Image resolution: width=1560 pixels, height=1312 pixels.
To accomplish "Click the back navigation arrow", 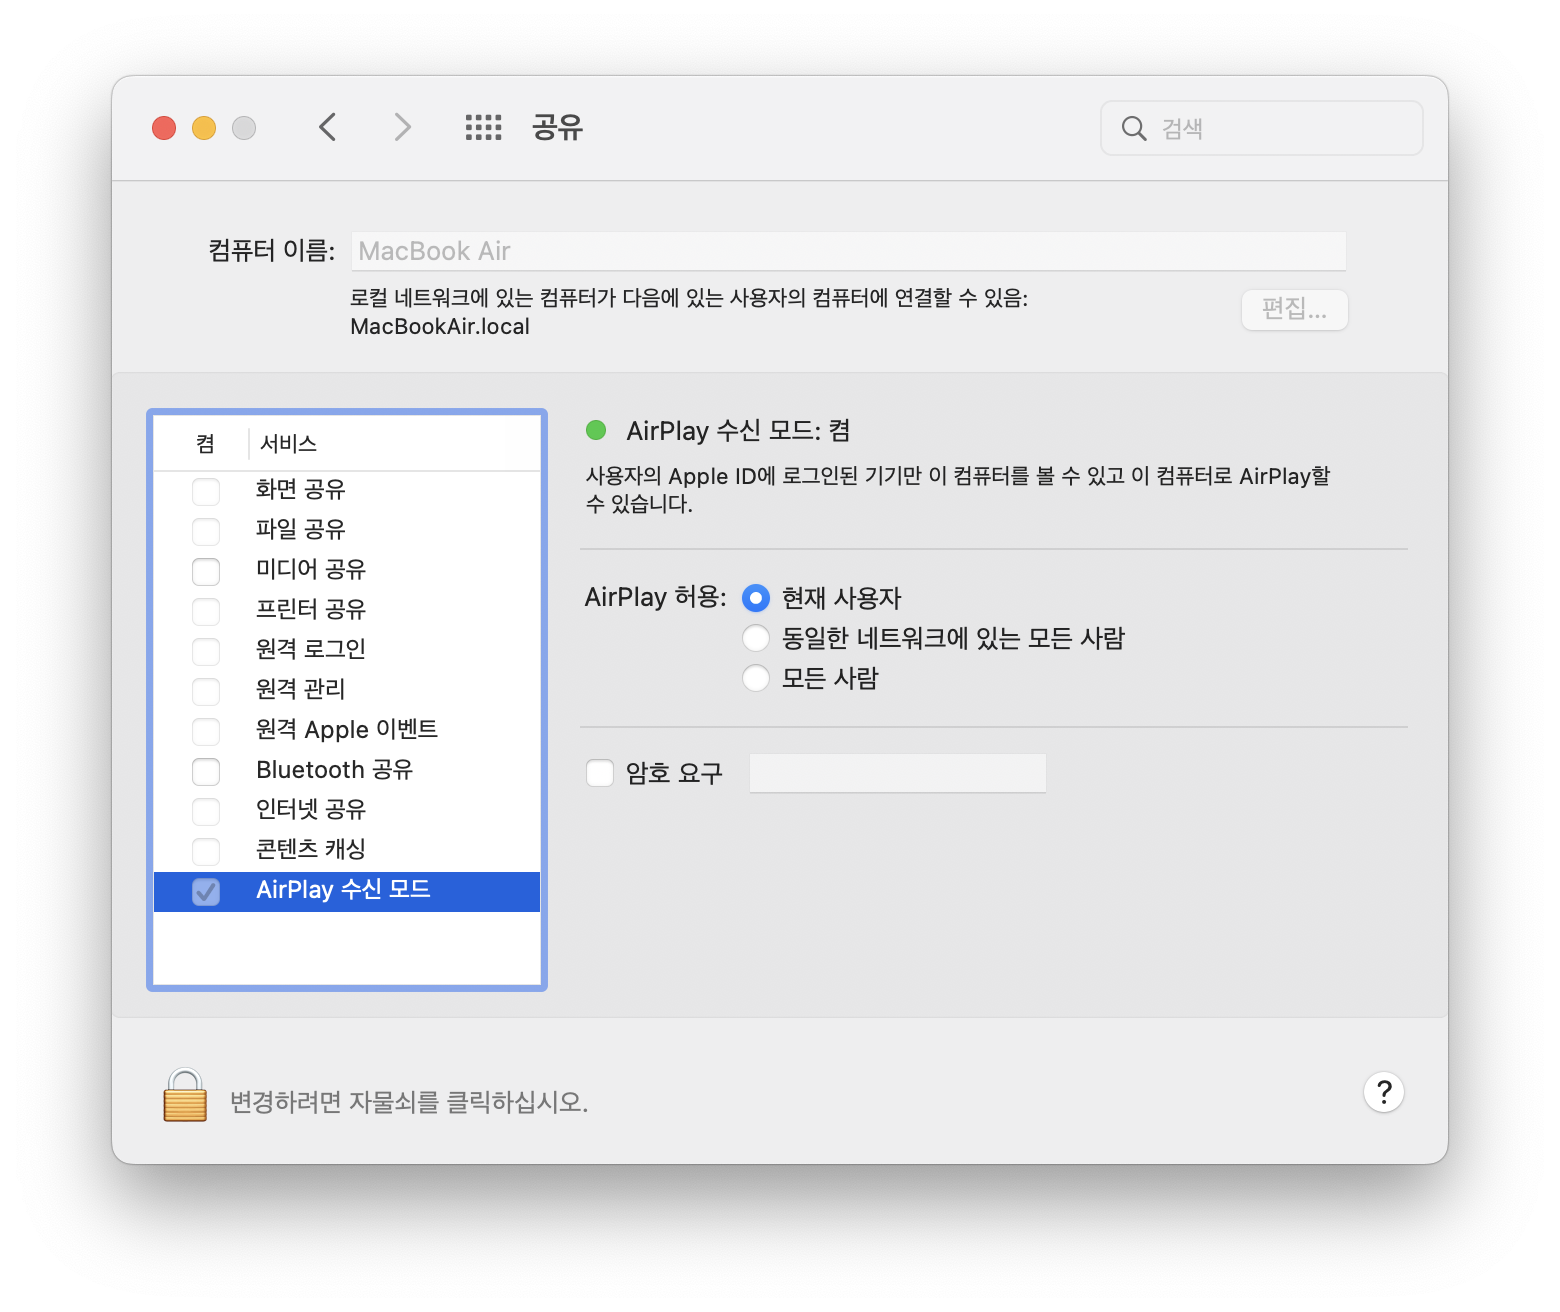I will click(x=327, y=127).
